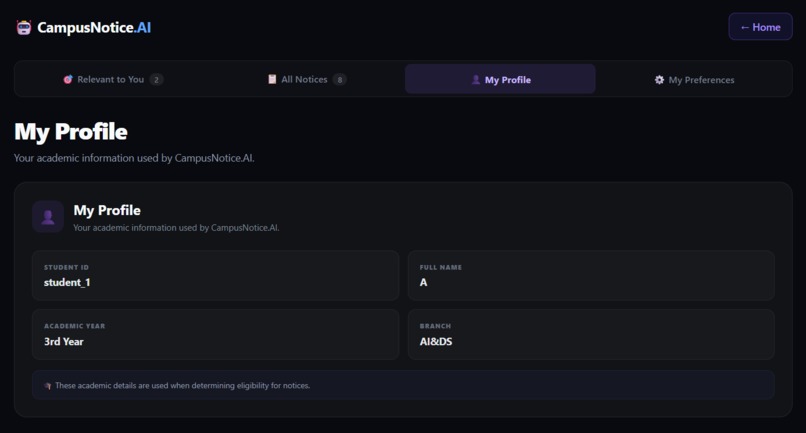Click the clipboard icon beside All Notices
This screenshot has width=806, height=433.
tap(272, 79)
